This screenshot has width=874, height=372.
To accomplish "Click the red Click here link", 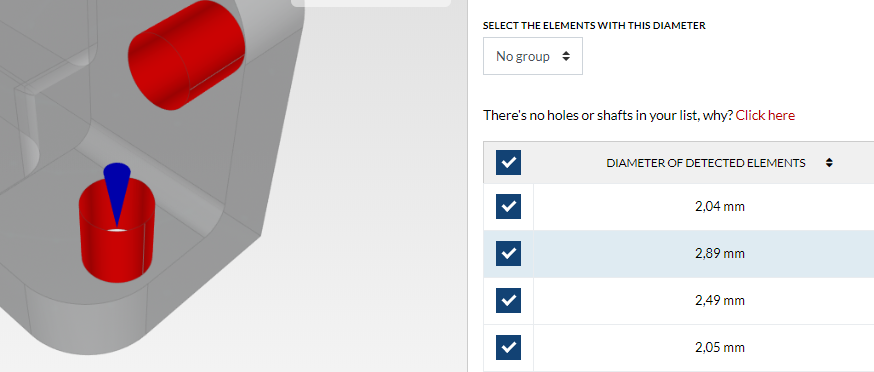I will (x=765, y=115).
